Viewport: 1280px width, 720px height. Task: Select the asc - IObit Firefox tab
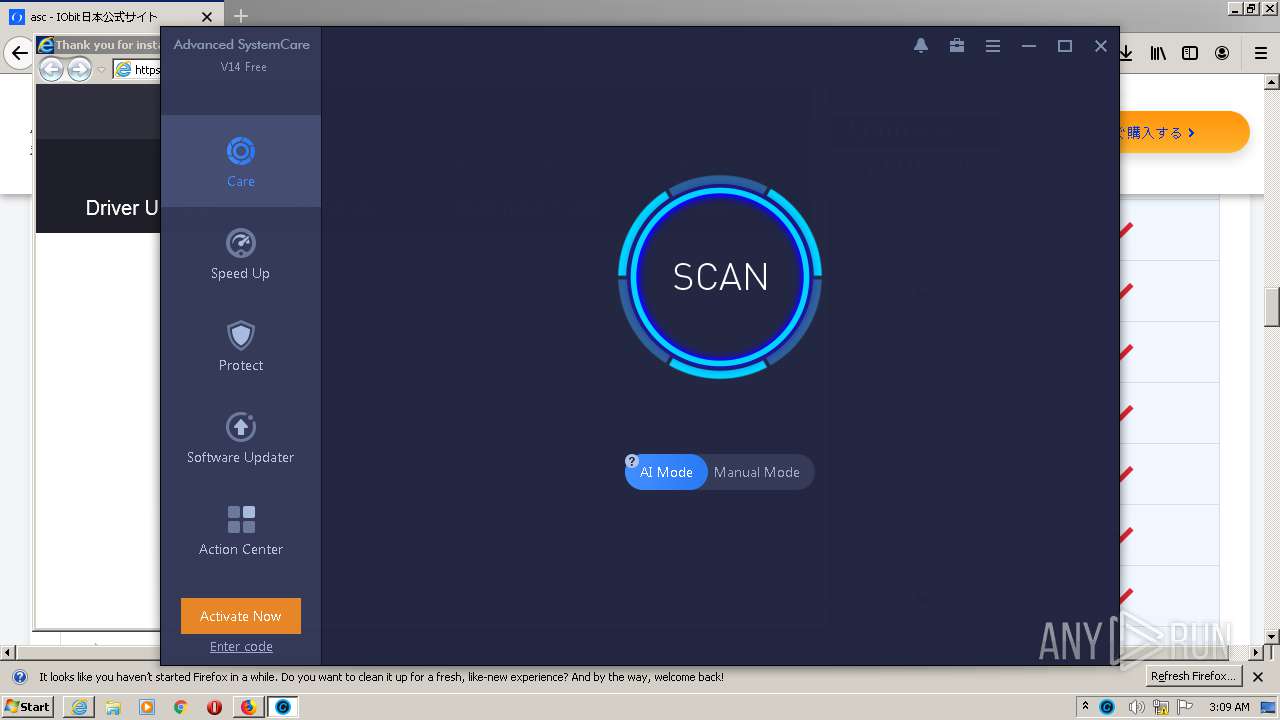[x=111, y=17]
